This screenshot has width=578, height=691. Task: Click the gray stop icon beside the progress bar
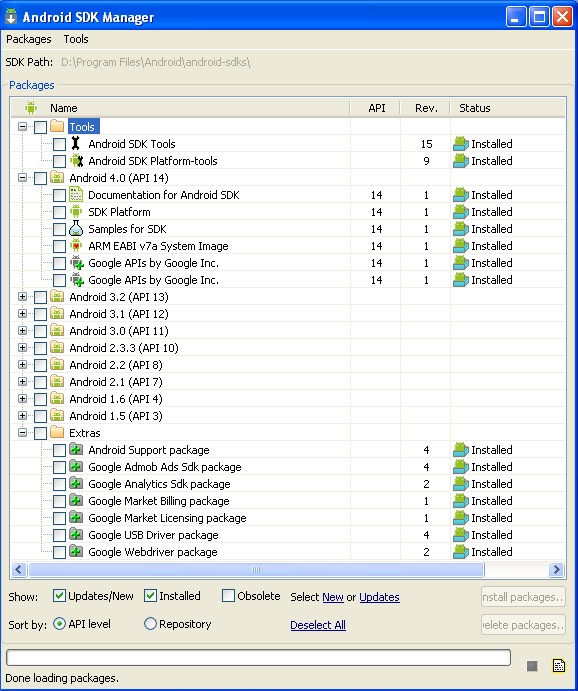pos(532,666)
